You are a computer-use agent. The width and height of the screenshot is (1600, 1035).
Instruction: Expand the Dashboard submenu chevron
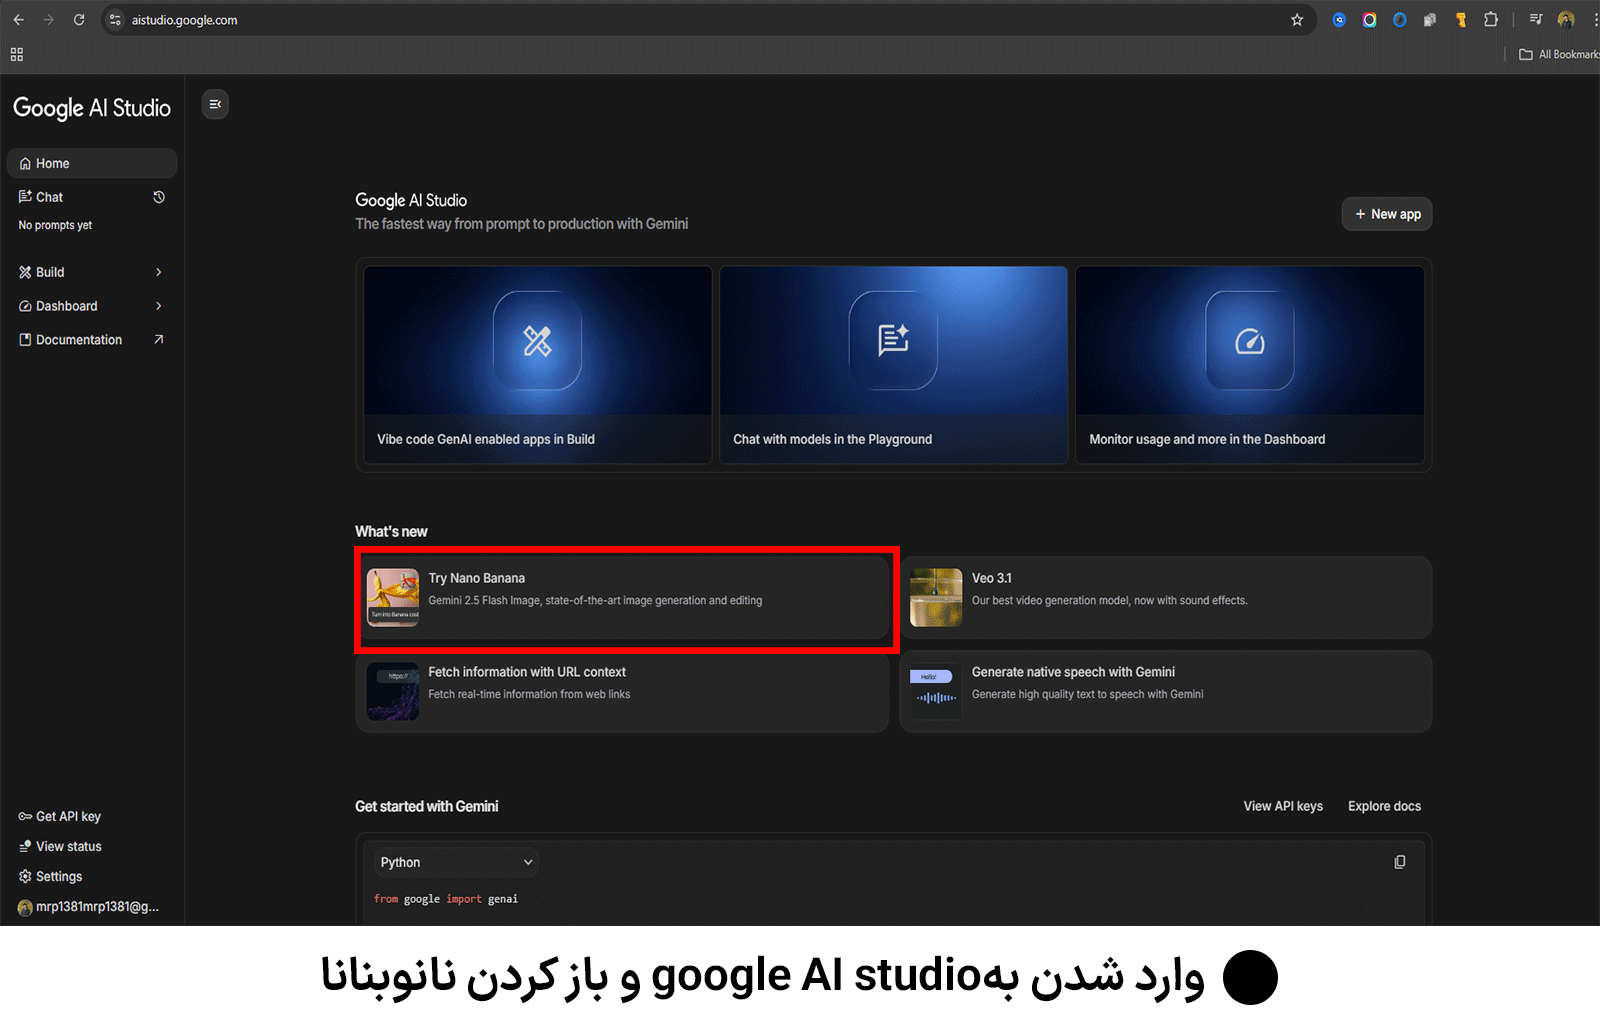click(158, 306)
